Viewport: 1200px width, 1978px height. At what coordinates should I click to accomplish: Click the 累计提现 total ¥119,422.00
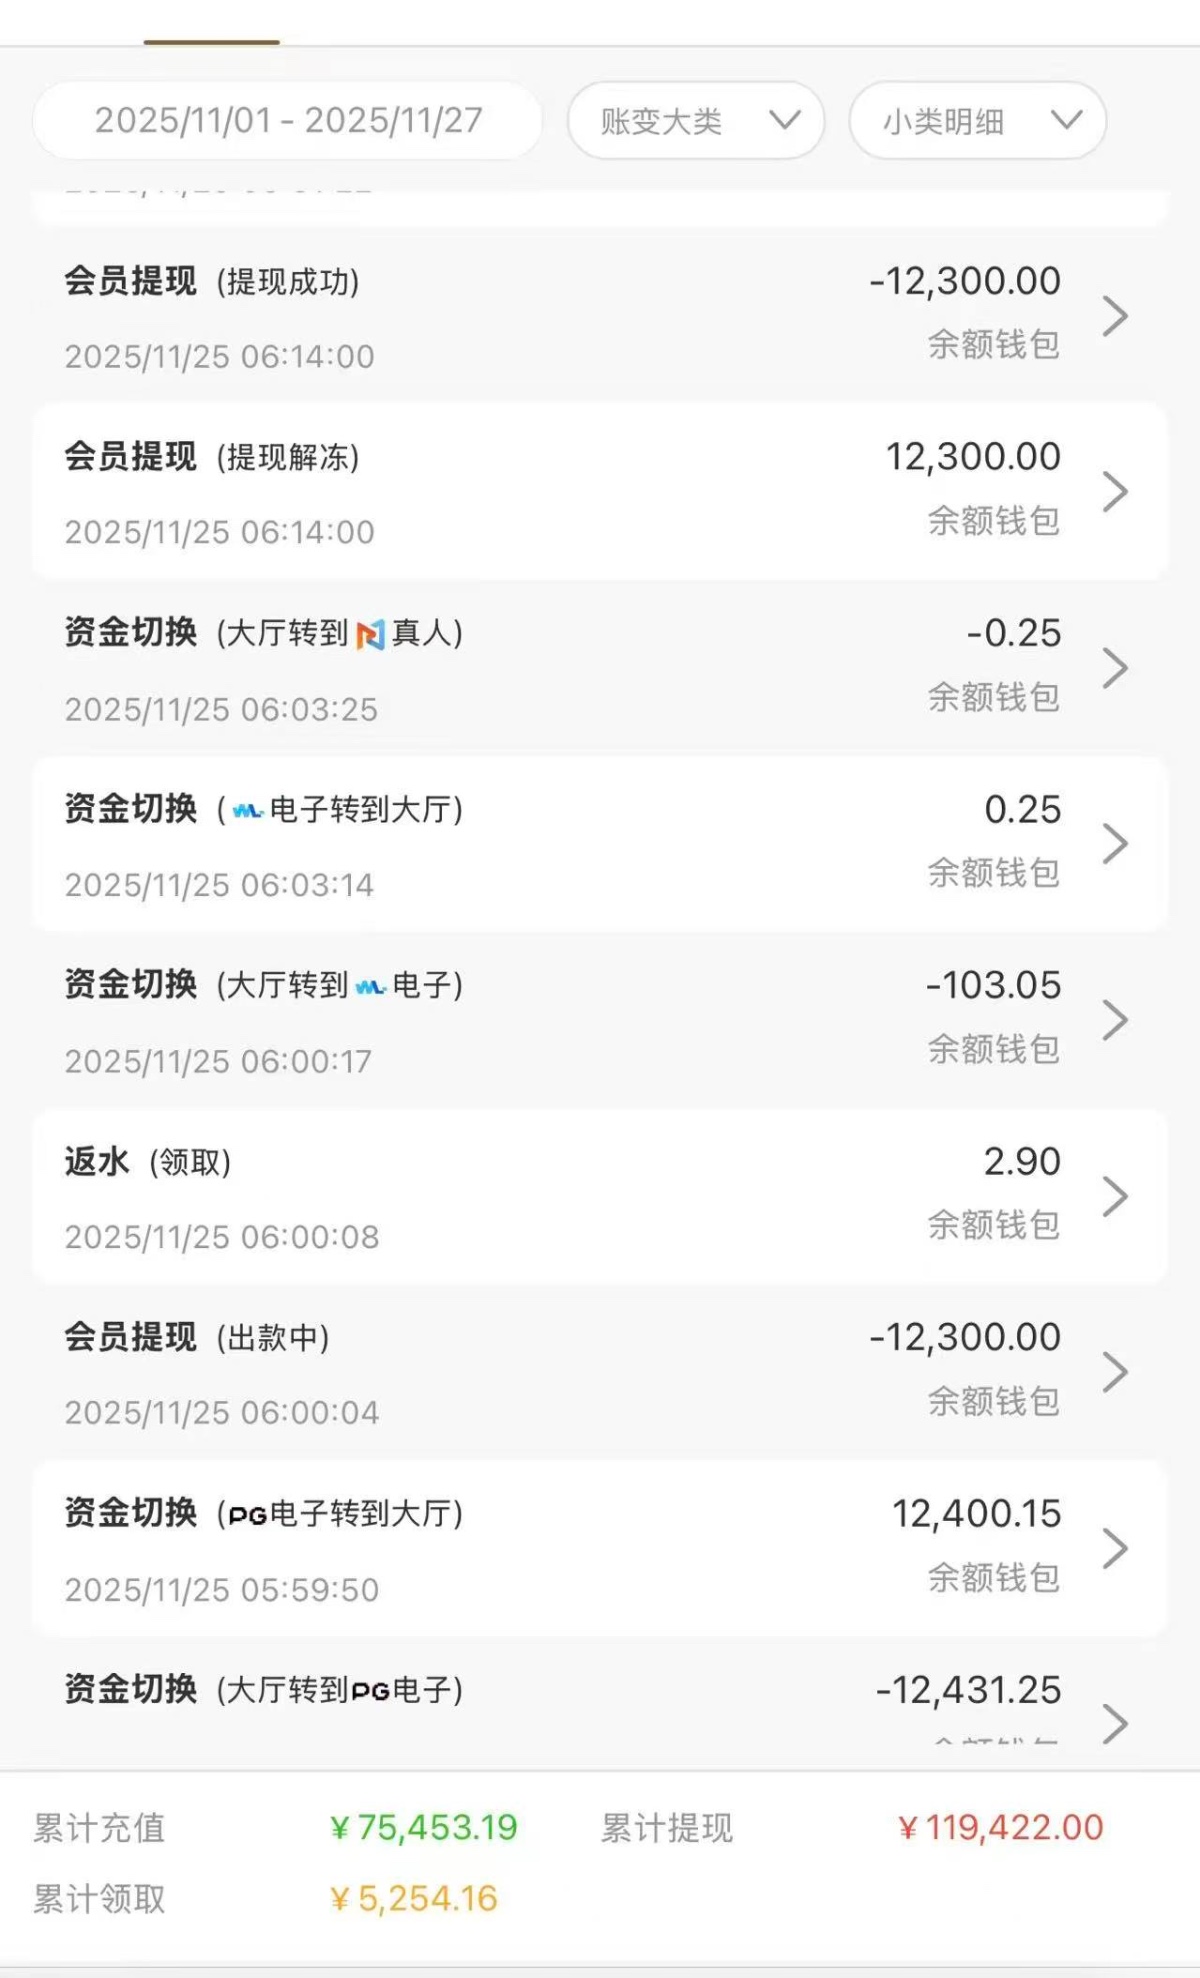(x=1000, y=1828)
